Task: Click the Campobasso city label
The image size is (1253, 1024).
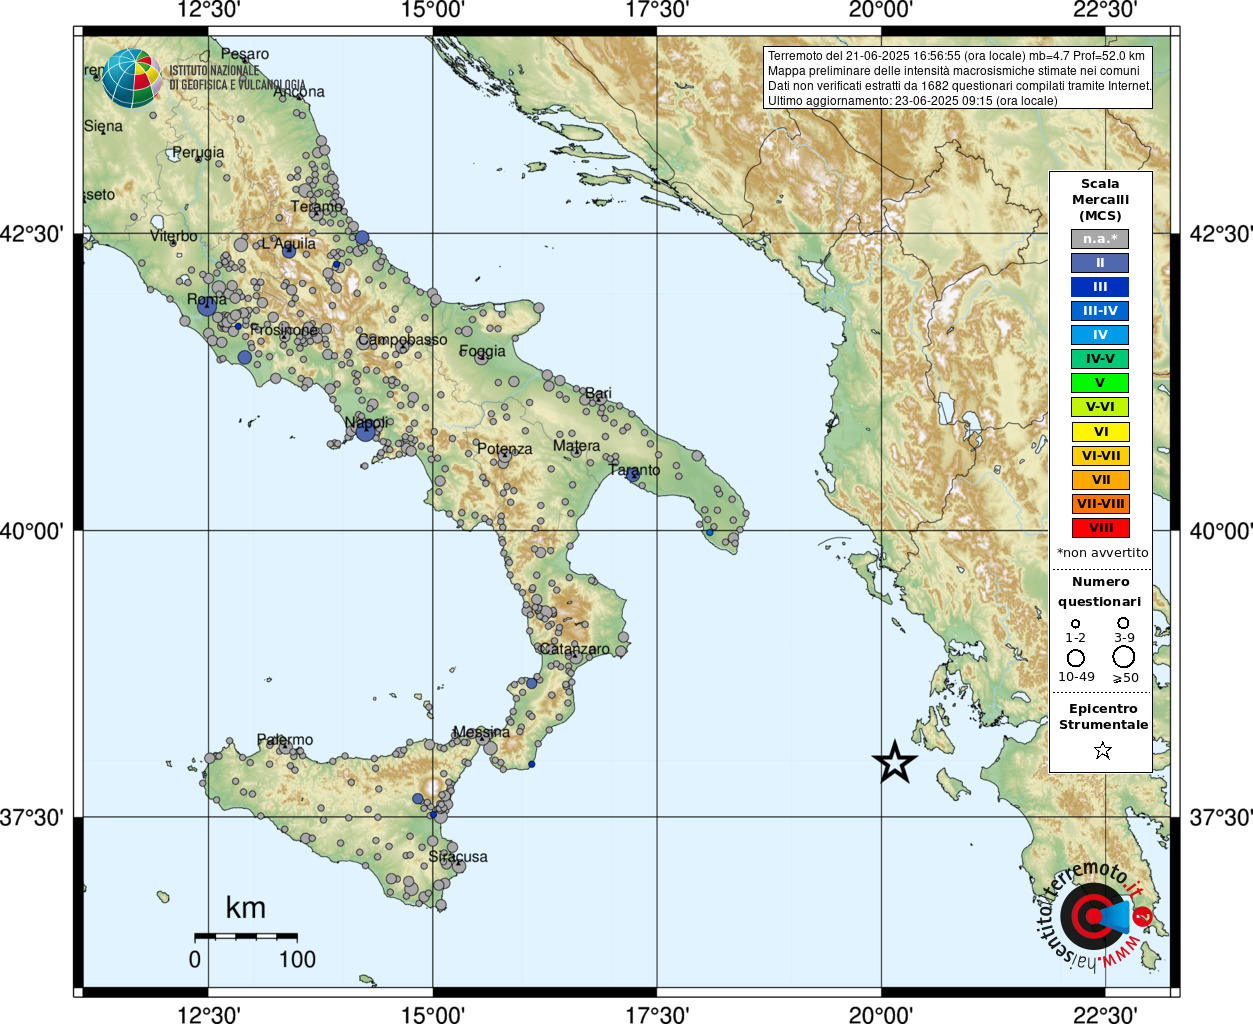Action: pyautogui.click(x=402, y=340)
